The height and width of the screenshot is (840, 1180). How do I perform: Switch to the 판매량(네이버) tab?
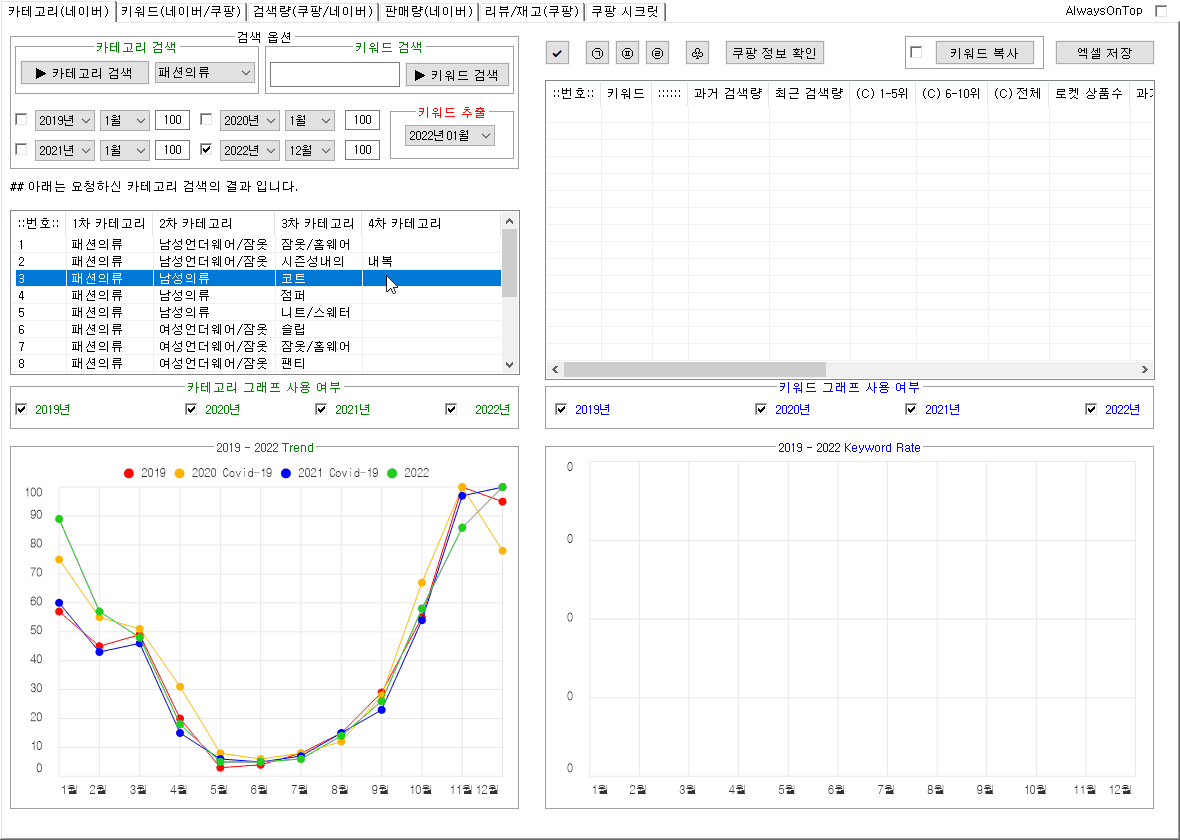tap(428, 11)
